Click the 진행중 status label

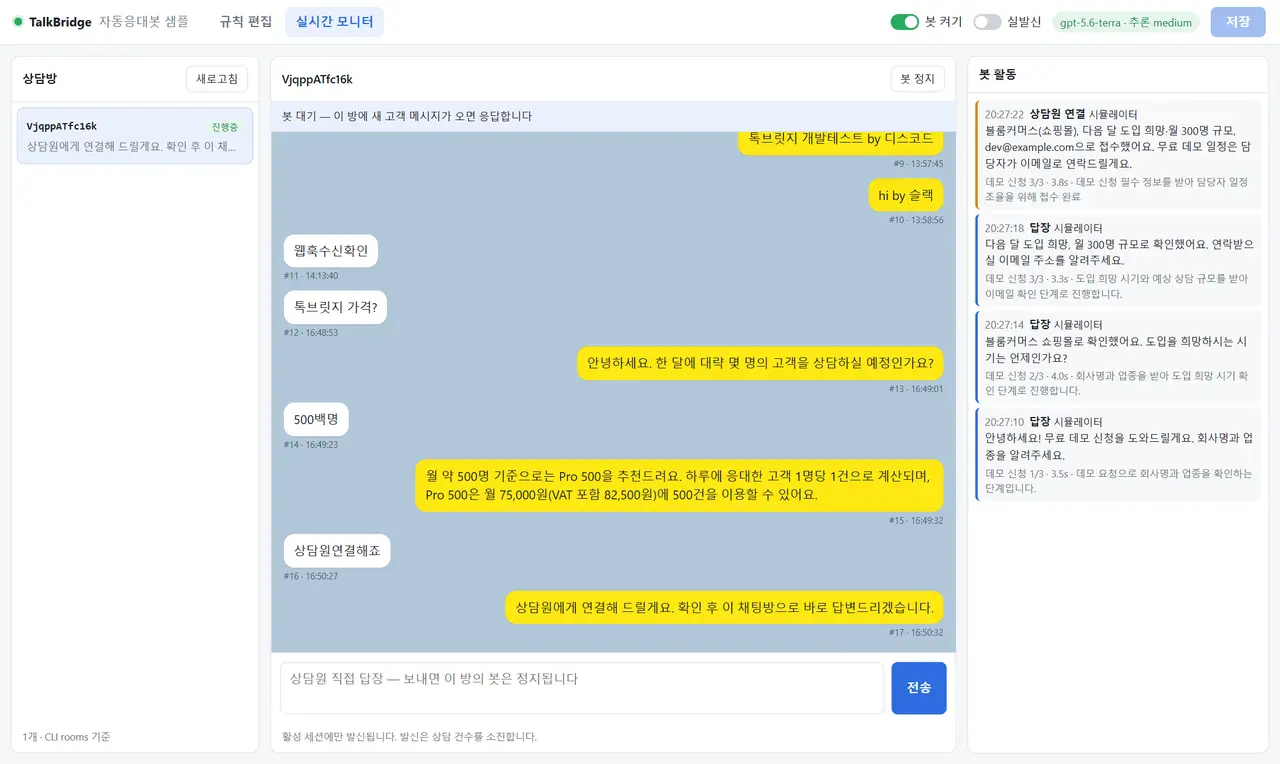tap(225, 127)
